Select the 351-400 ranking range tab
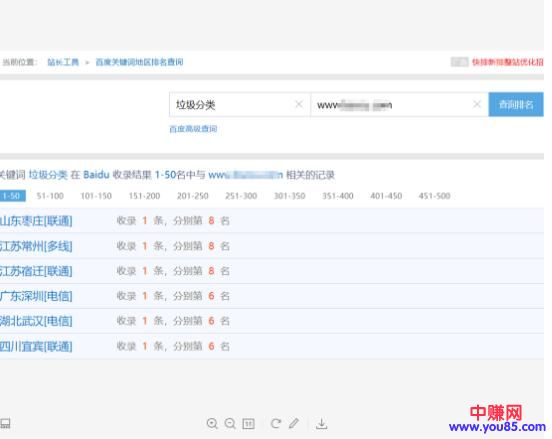 coord(338,196)
